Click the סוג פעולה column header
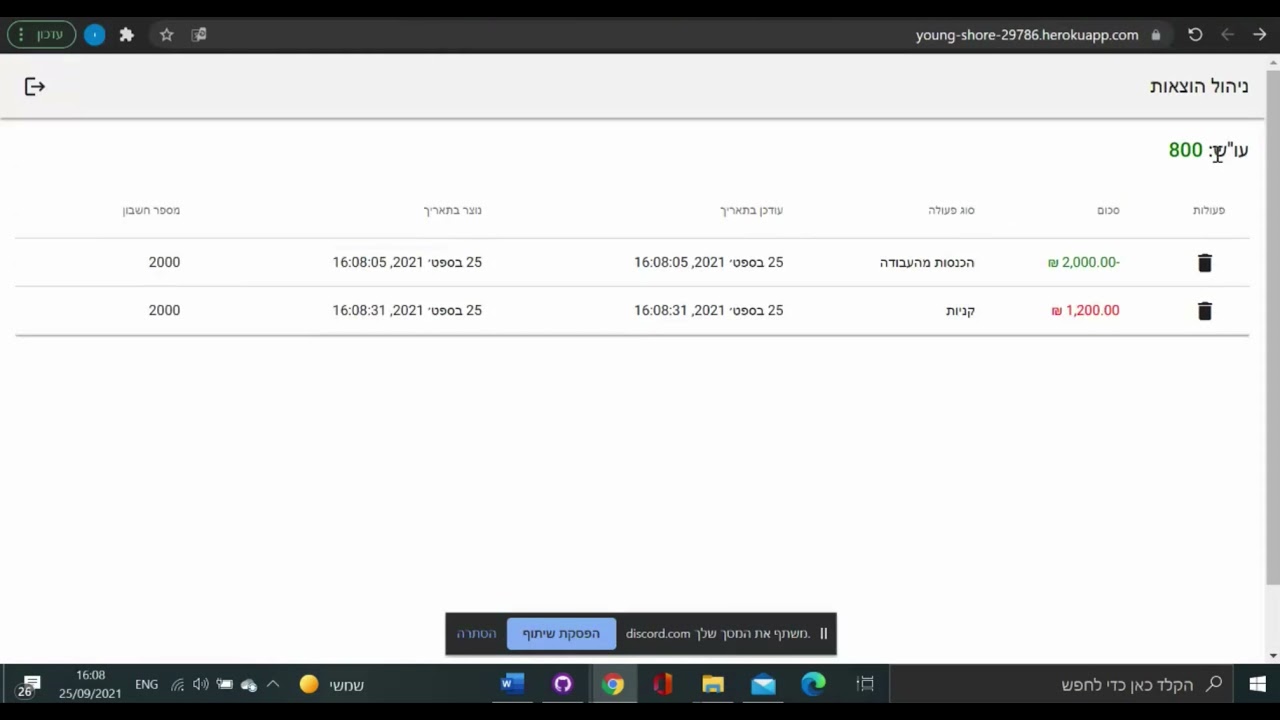 pyautogui.click(x=951, y=211)
